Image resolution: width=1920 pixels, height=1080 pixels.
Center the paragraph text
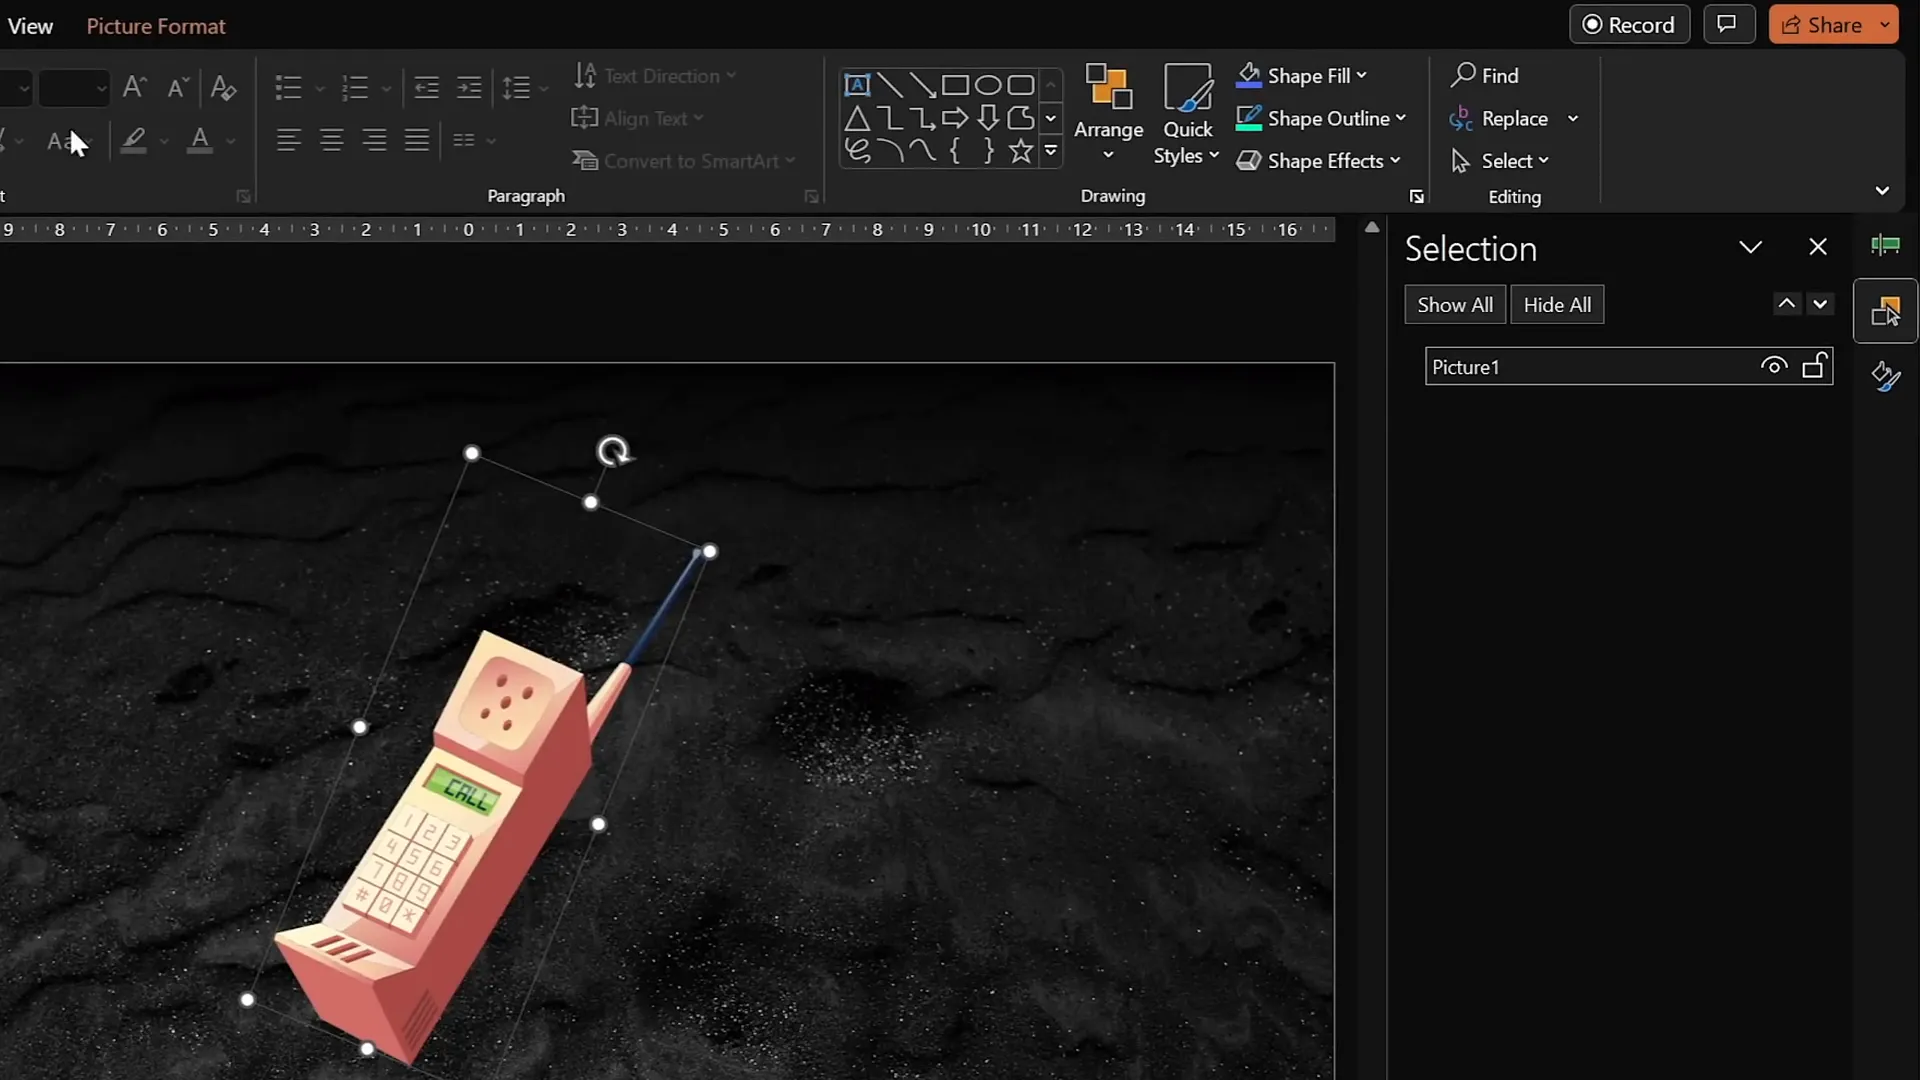[x=332, y=140]
